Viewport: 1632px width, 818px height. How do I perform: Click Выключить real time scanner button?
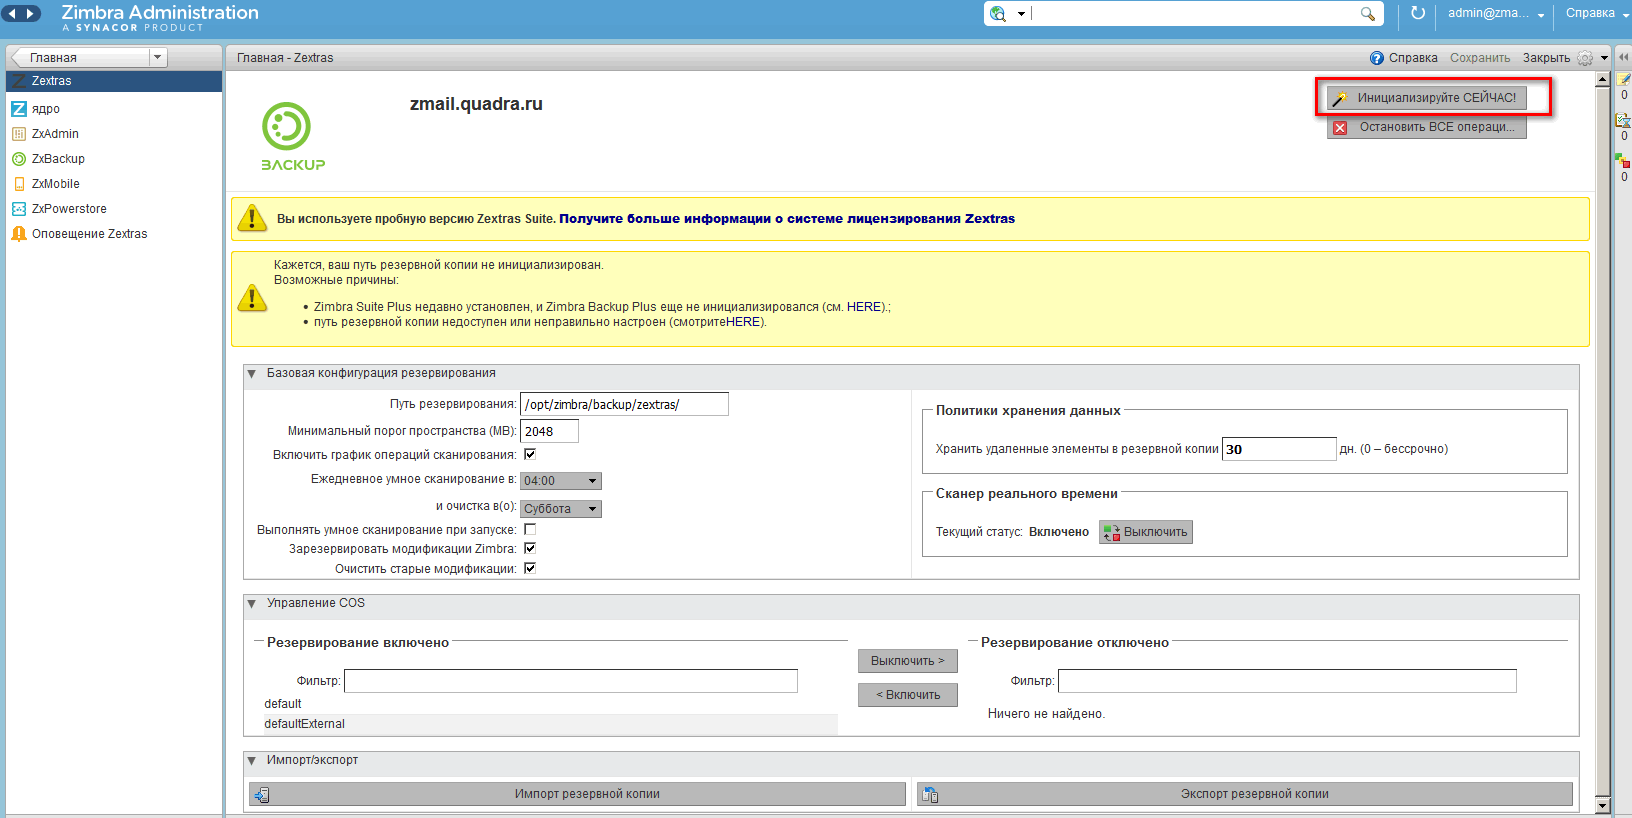point(1146,532)
